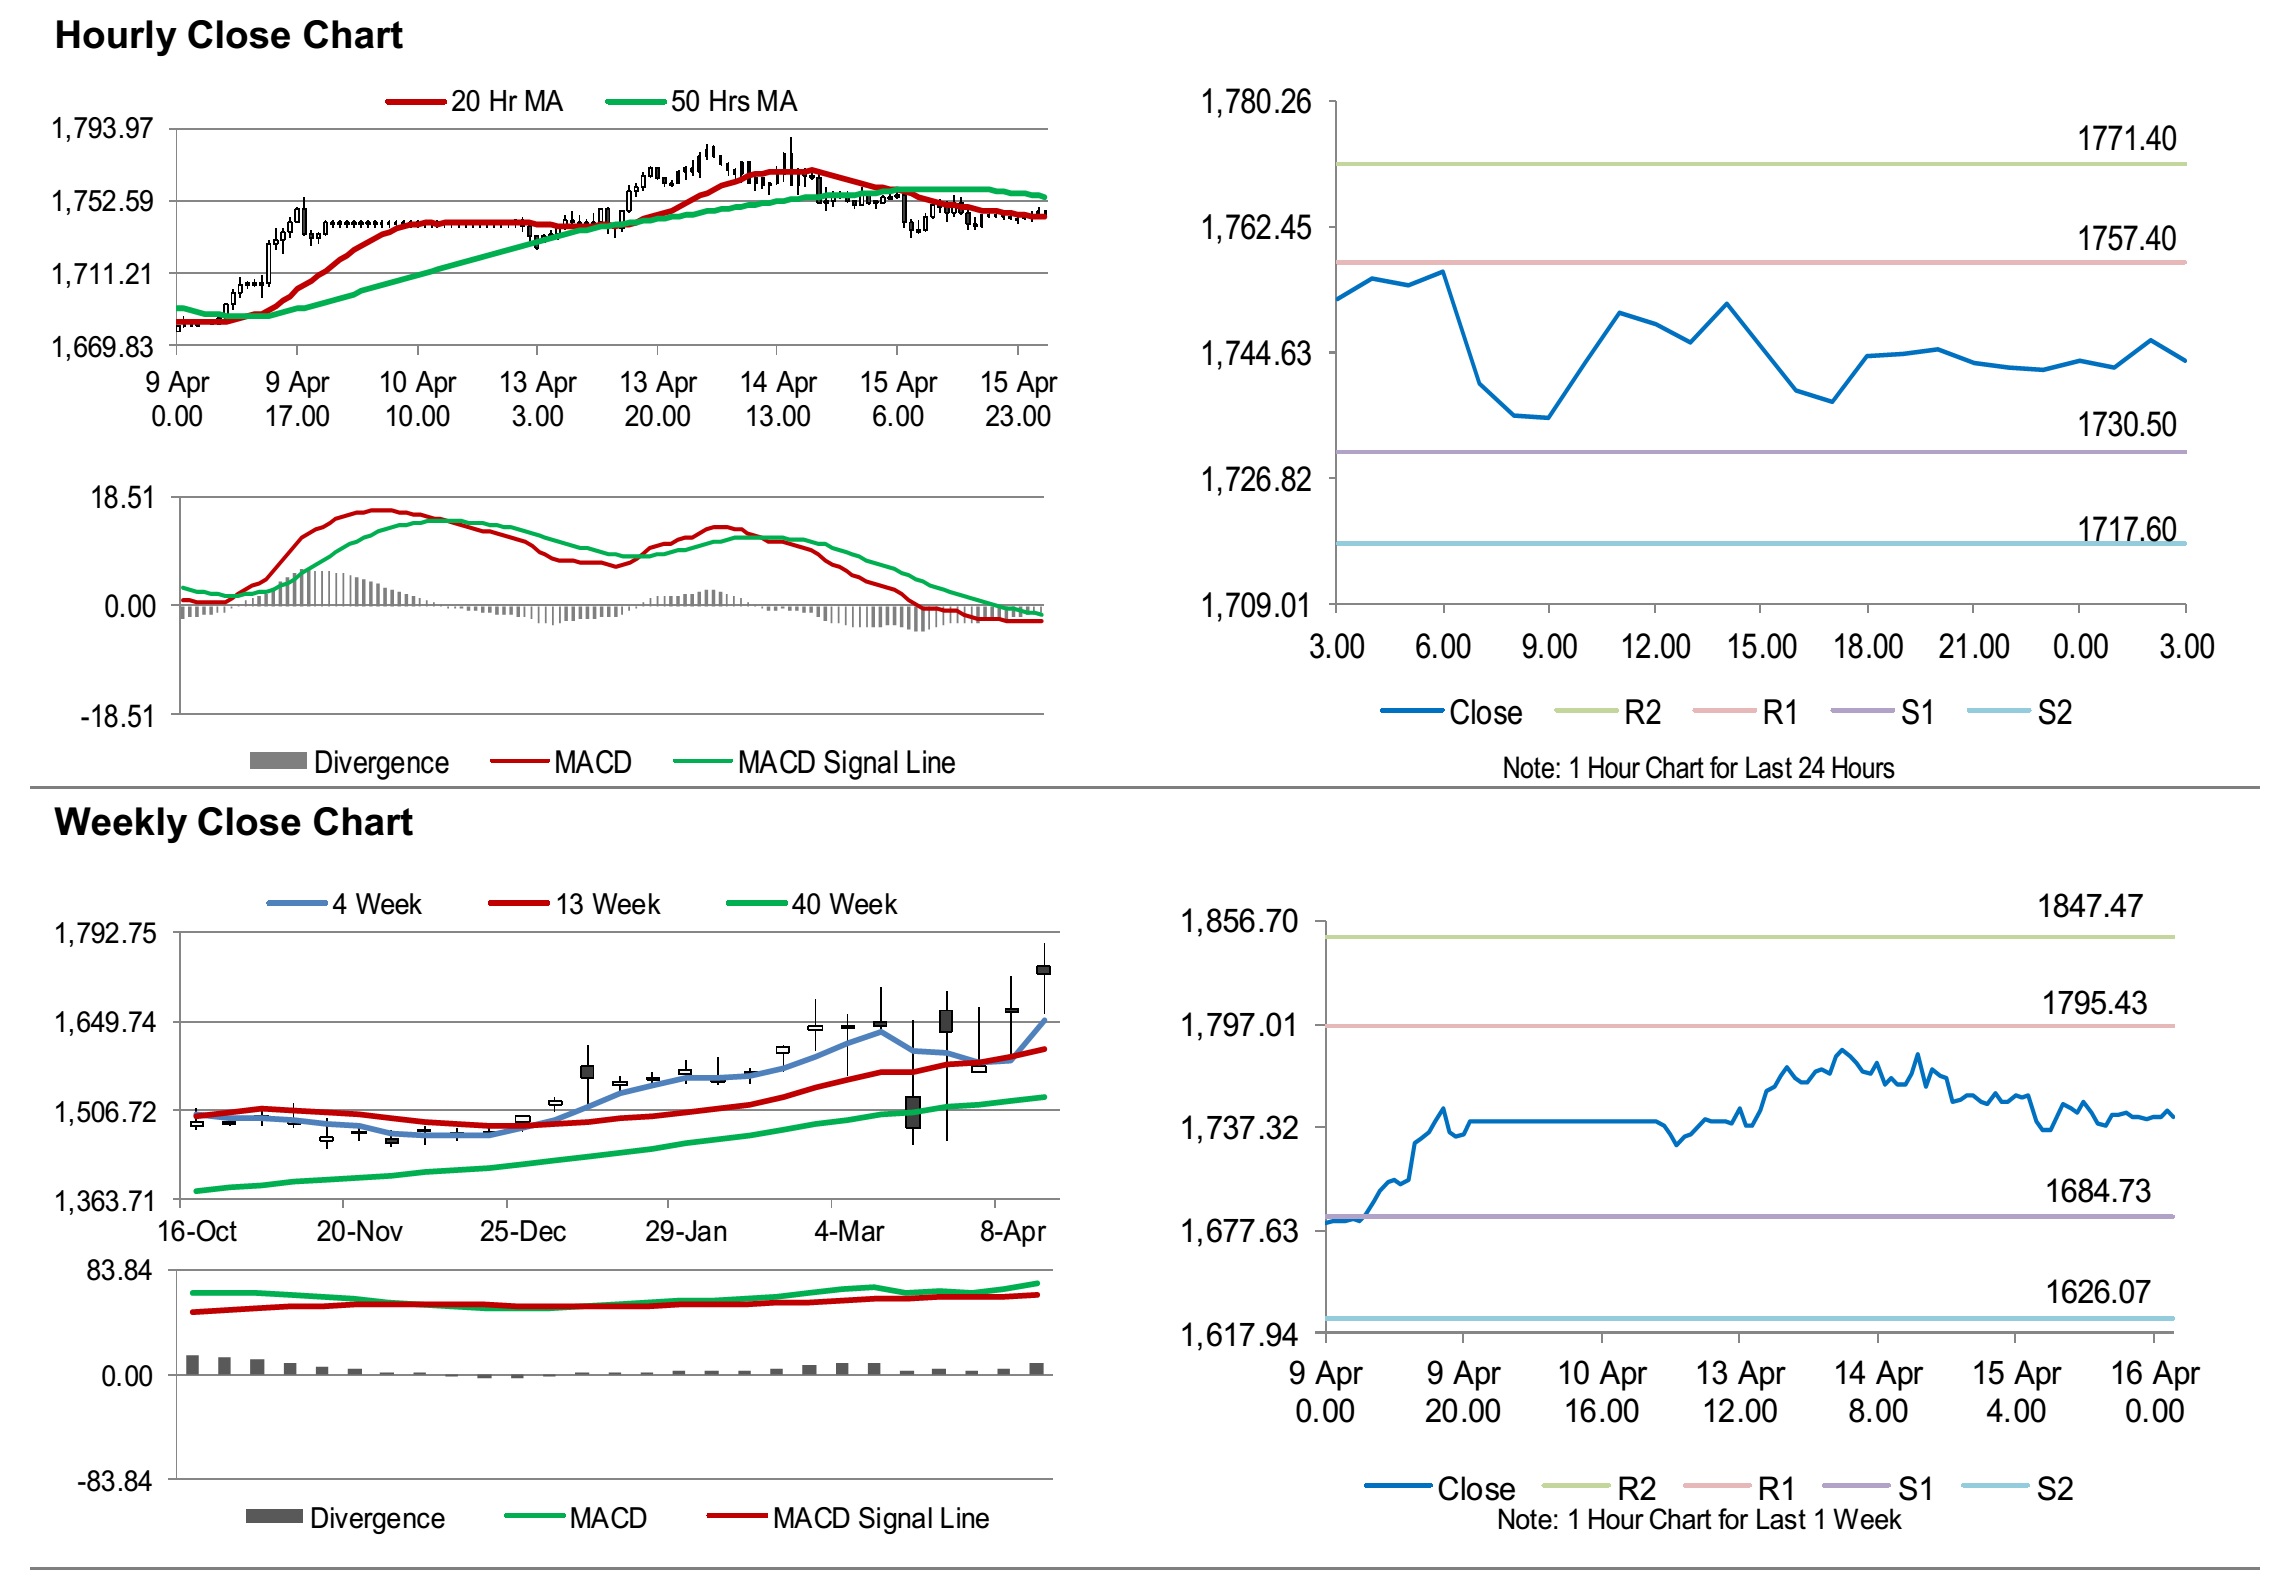Click the 1626.07 support label
The height and width of the screenshot is (1577, 2291).
2097,1292
